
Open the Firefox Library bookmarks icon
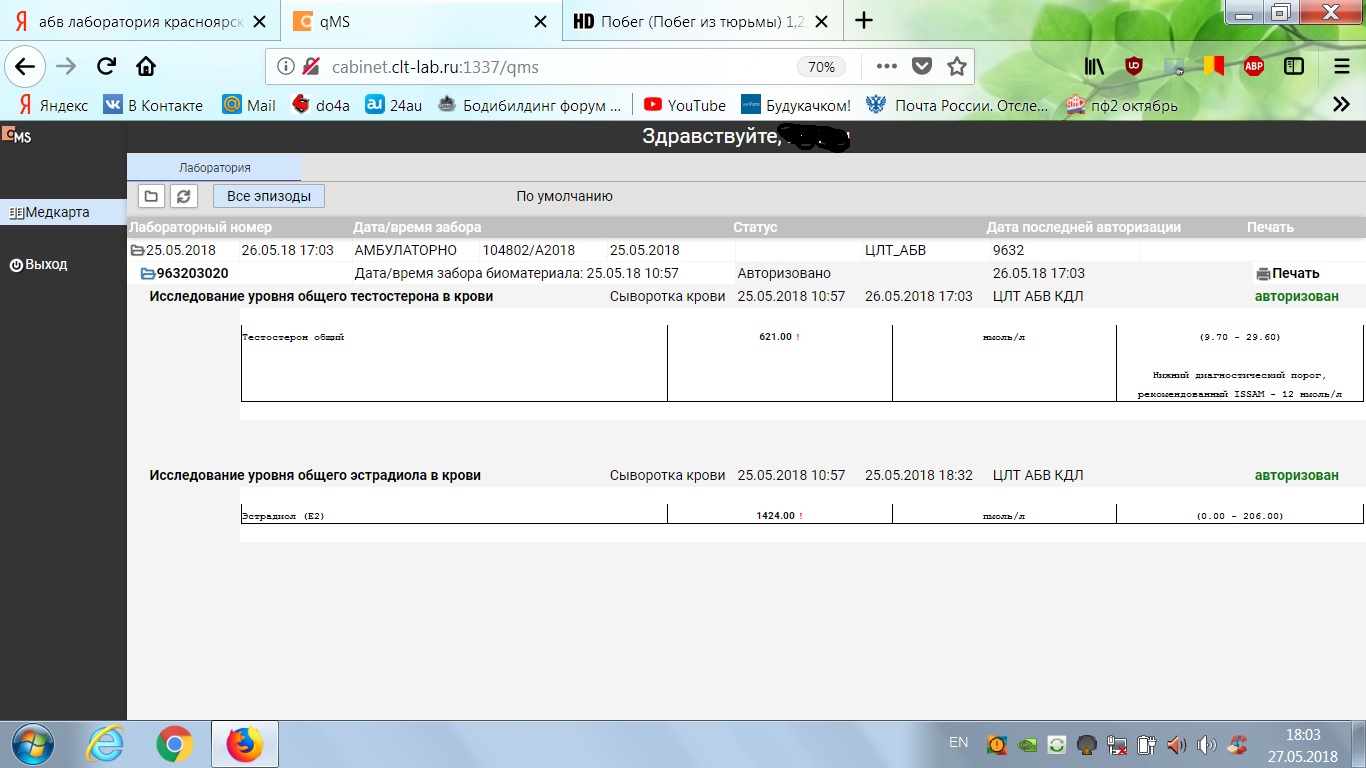click(x=1093, y=65)
